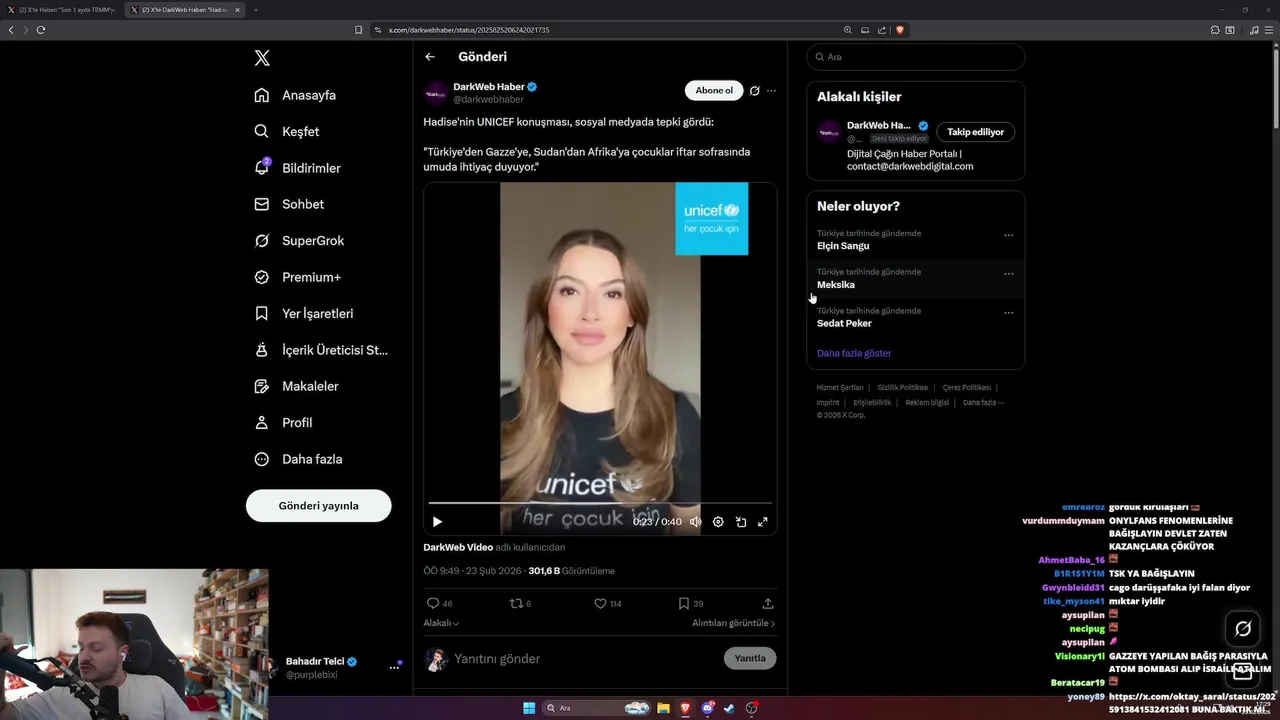Open Steam from taskbar

tap(729, 708)
